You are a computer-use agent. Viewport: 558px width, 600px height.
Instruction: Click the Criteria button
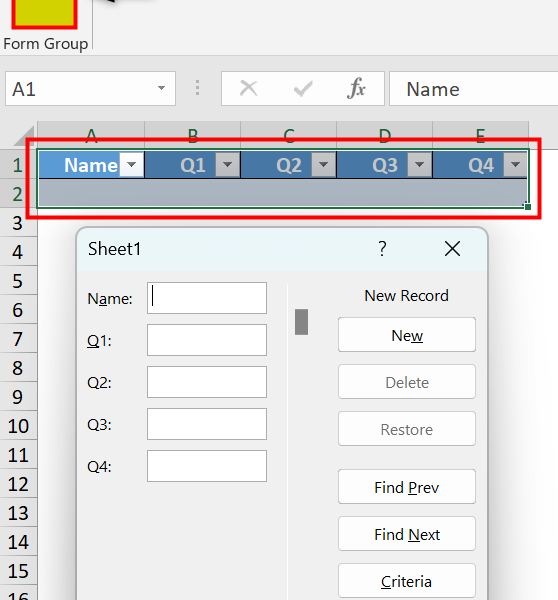click(x=407, y=581)
